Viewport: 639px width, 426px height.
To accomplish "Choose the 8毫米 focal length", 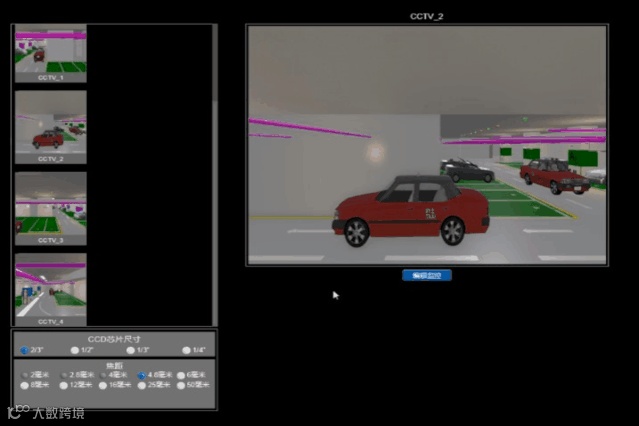I will pyautogui.click(x=24, y=385).
